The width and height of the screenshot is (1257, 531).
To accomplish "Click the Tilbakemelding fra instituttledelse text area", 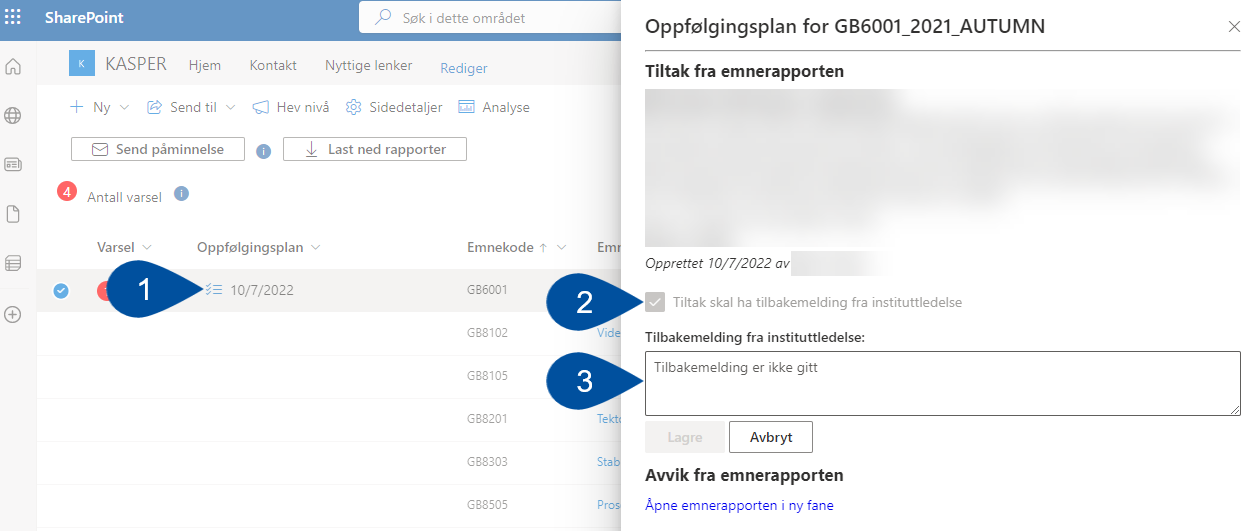I will (942, 383).
